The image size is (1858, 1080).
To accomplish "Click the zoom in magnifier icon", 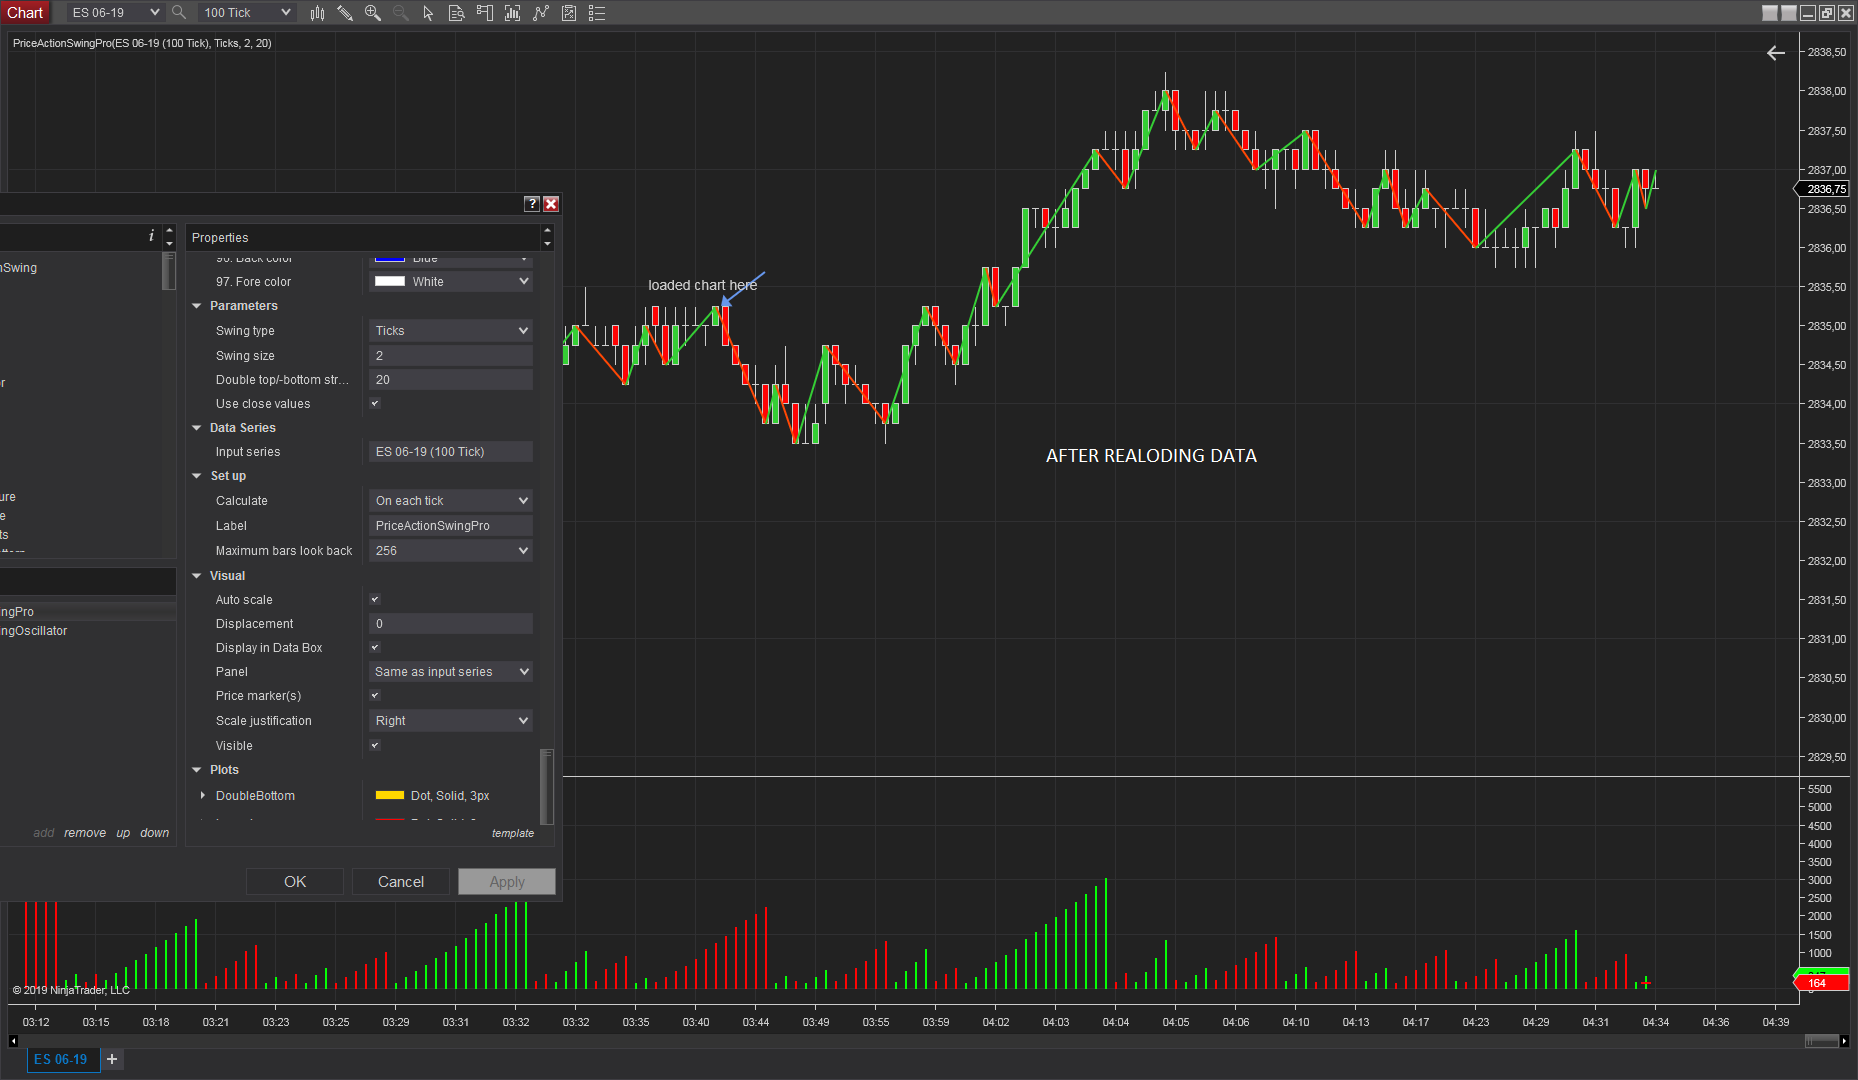I will tap(373, 13).
